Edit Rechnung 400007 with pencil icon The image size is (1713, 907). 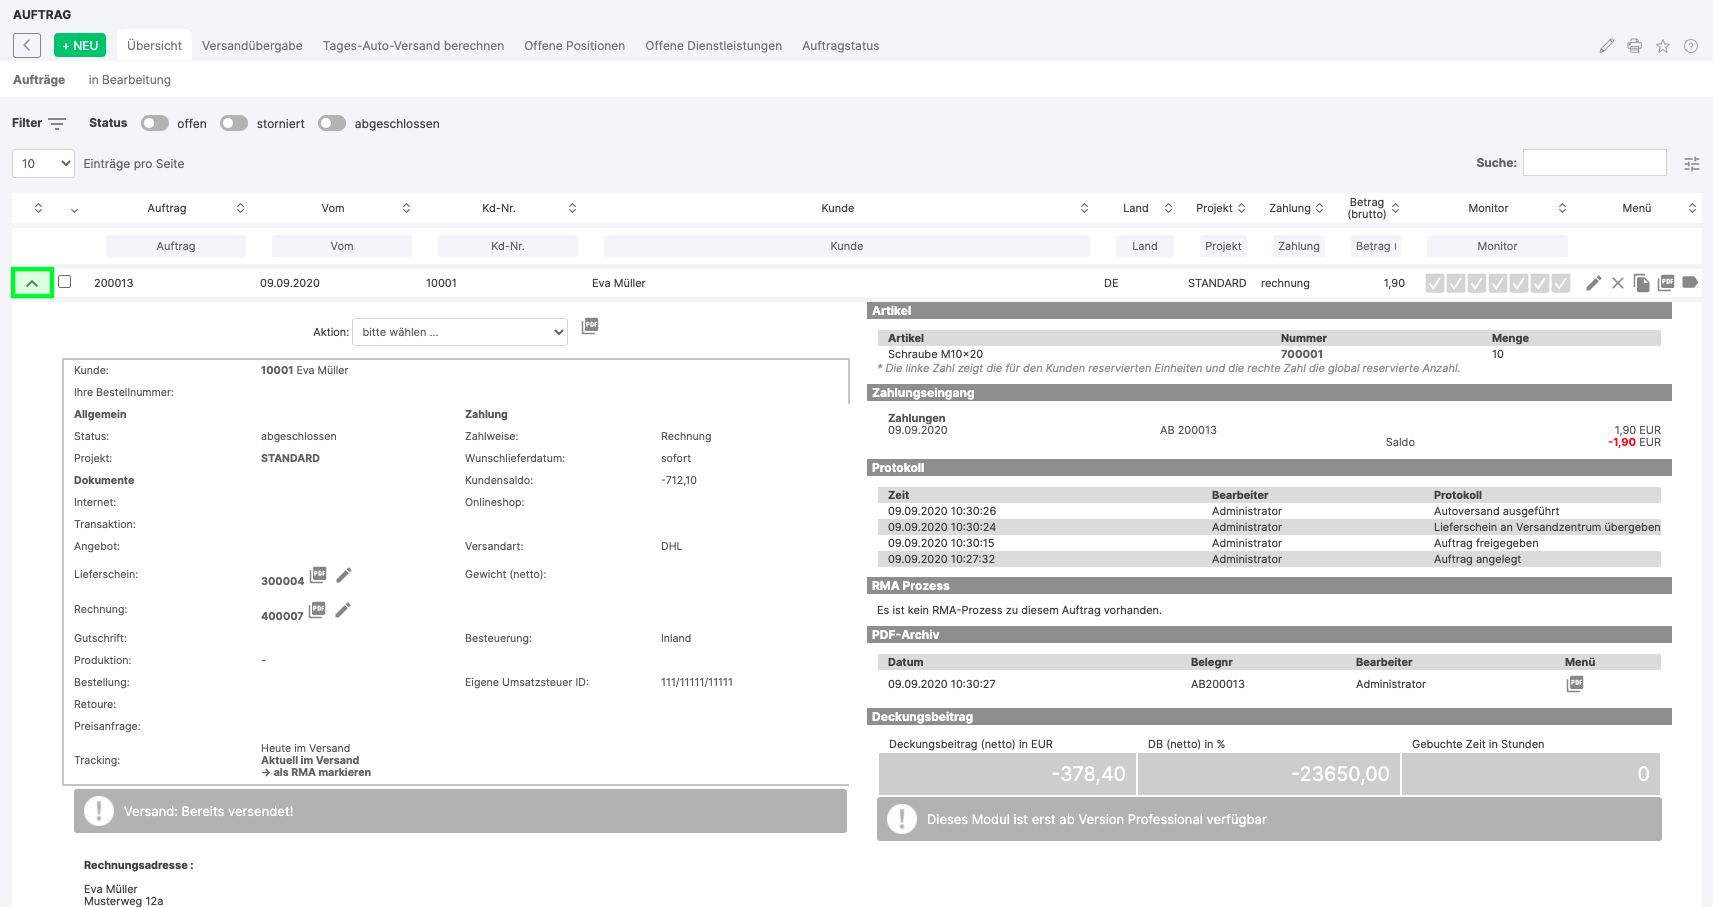[x=343, y=610]
